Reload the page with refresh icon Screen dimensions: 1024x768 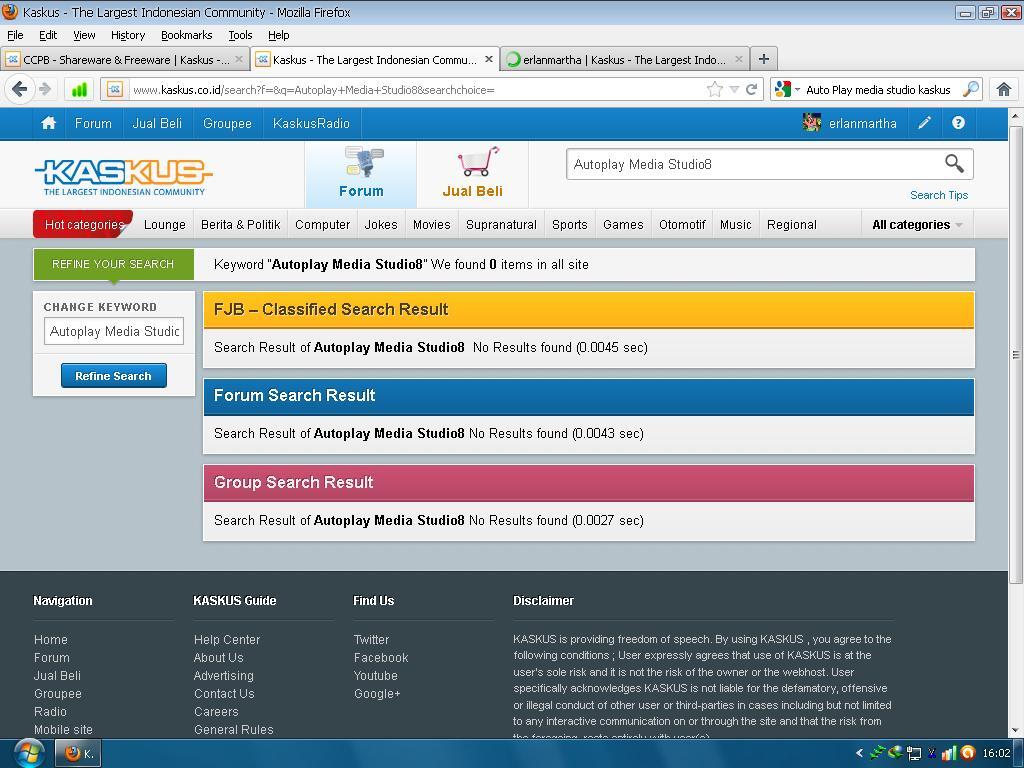click(x=752, y=89)
